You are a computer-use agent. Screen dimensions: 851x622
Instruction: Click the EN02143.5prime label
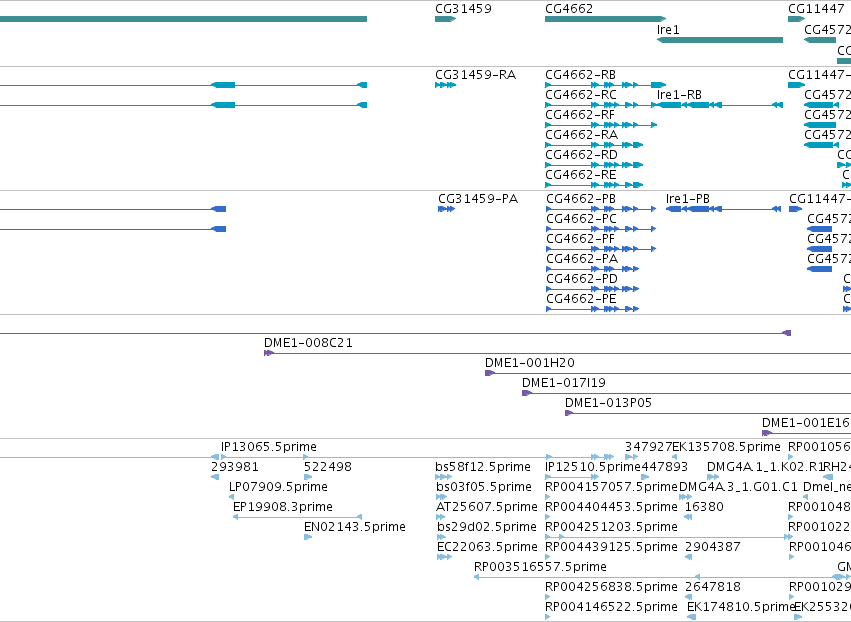coord(355,527)
